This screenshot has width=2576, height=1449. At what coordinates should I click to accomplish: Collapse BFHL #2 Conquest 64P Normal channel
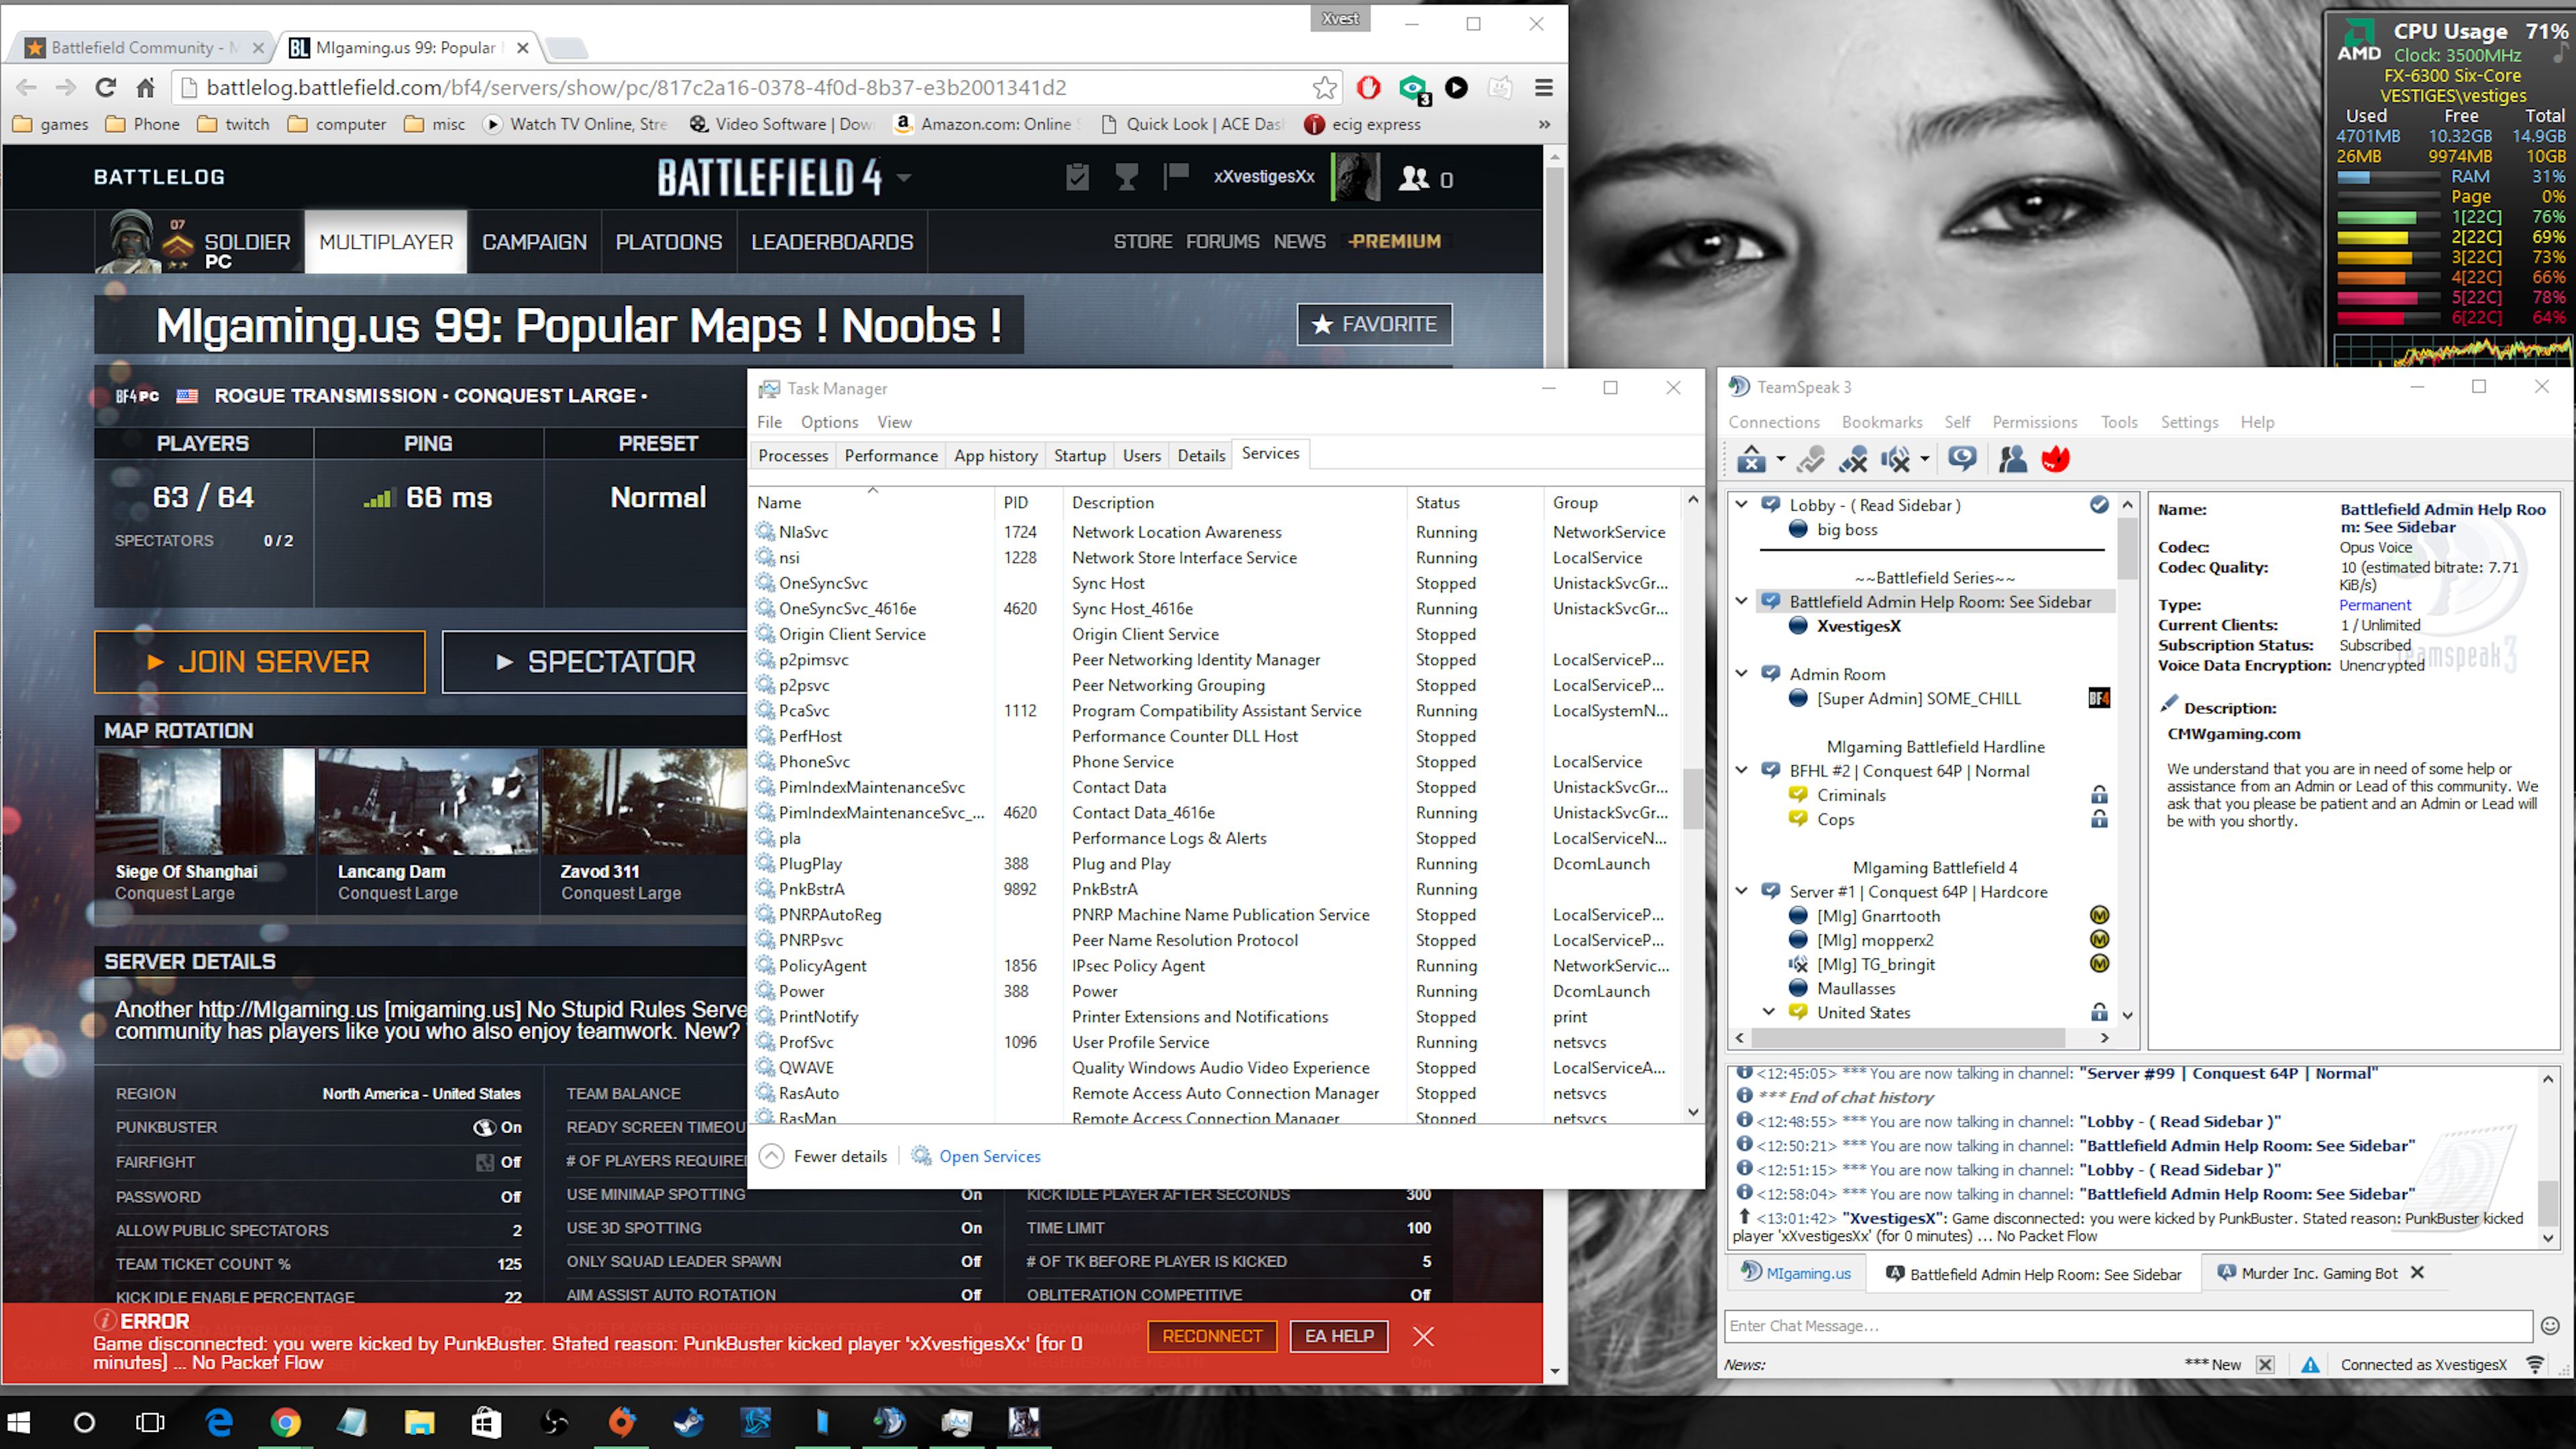(x=1741, y=770)
